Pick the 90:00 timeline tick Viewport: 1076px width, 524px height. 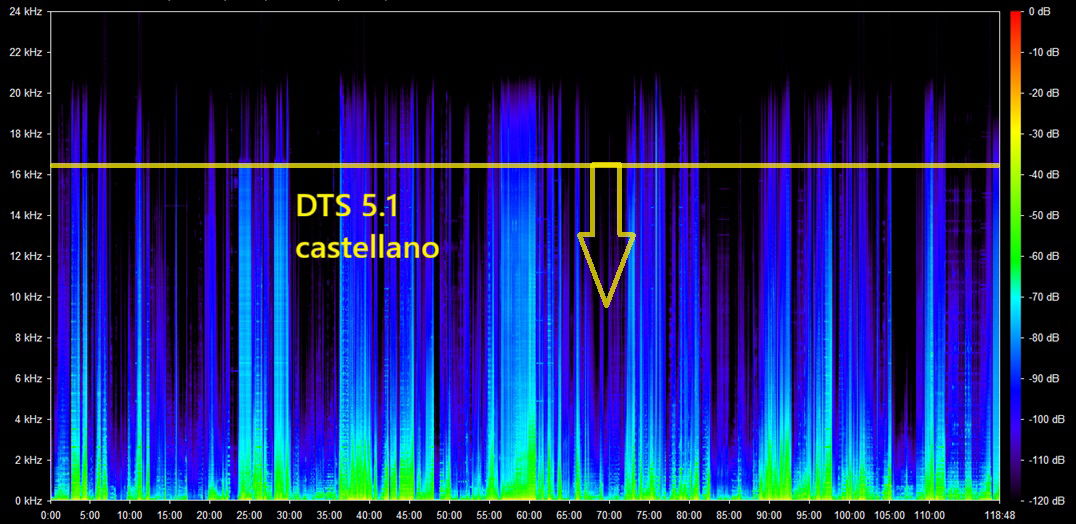tap(769, 514)
